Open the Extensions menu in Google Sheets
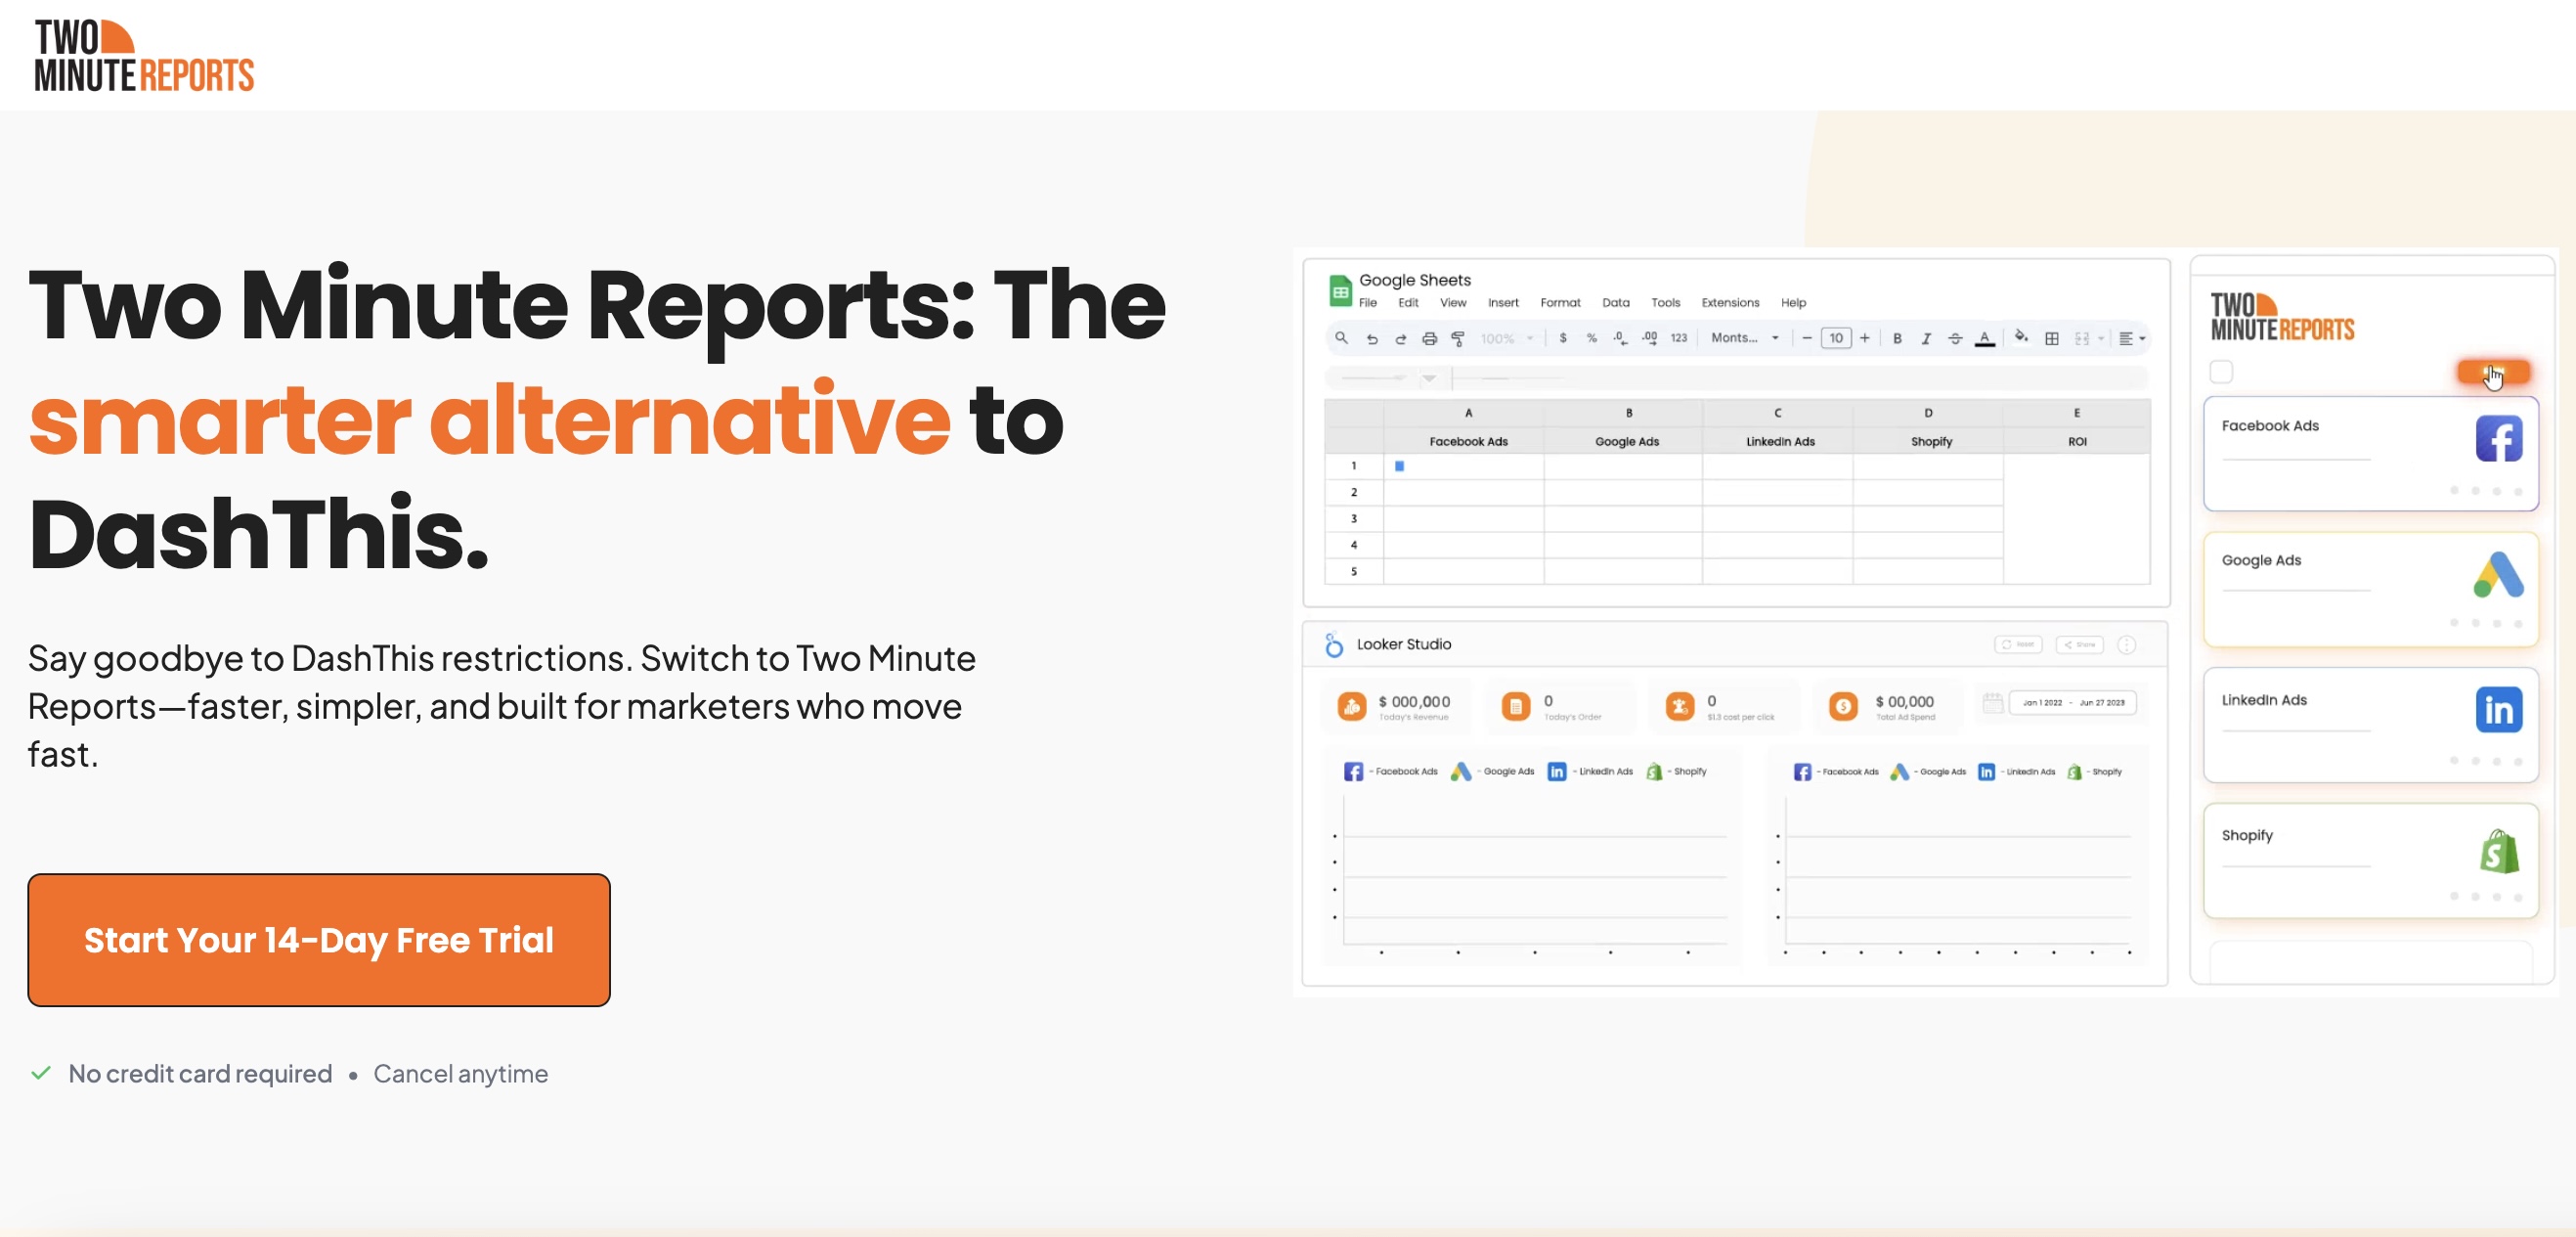This screenshot has width=2576, height=1237. pyautogui.click(x=1730, y=303)
